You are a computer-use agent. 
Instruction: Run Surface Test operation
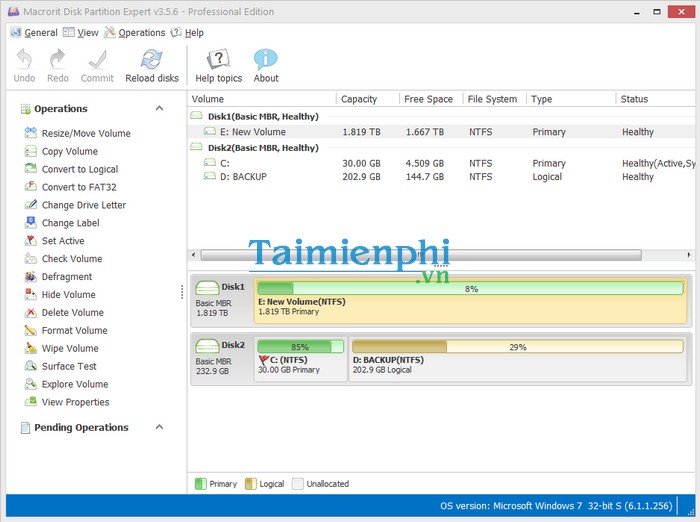(x=69, y=366)
